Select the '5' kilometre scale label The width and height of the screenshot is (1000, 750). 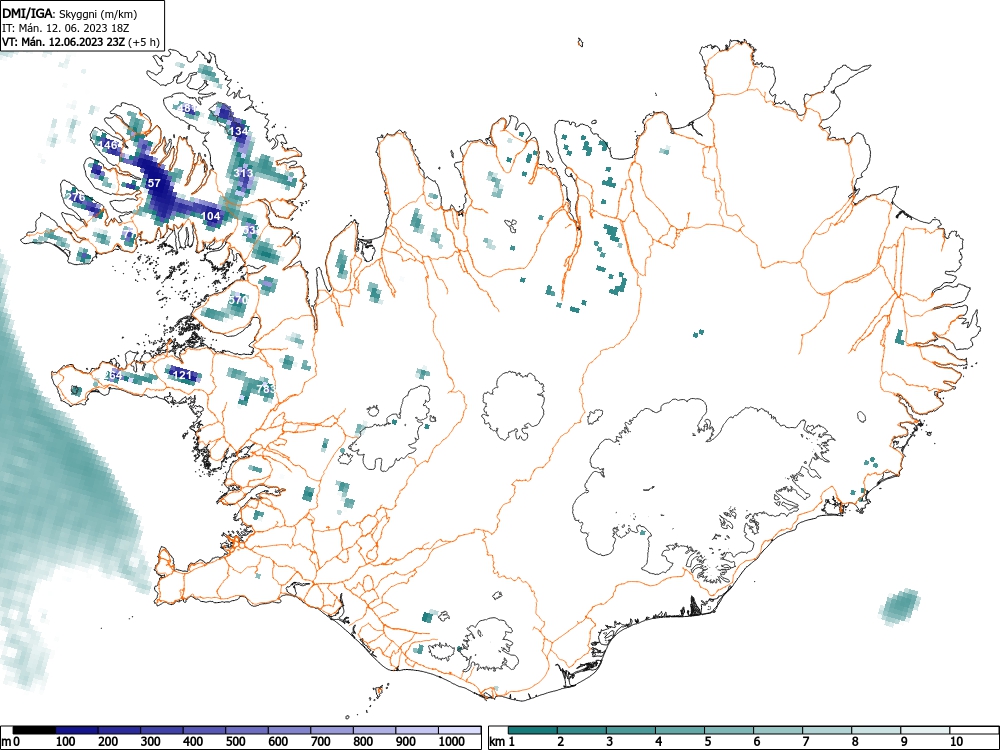click(x=707, y=742)
